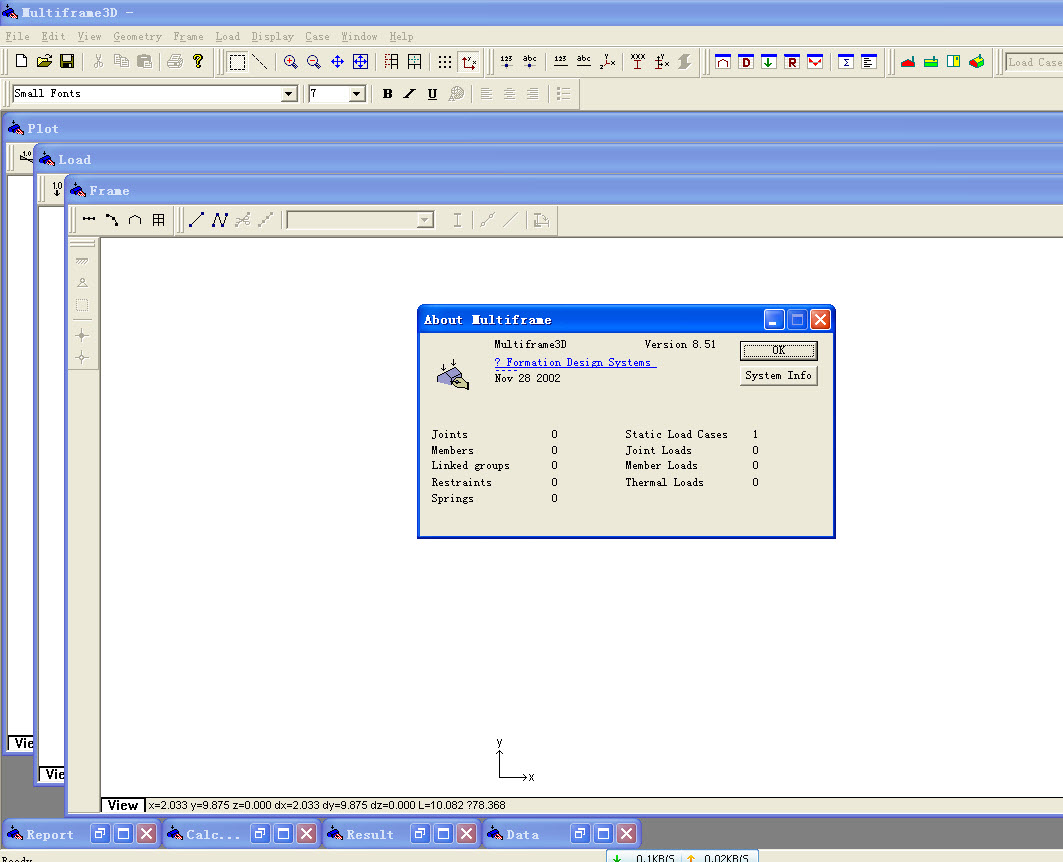The image size is (1063, 862).
Task: Open the font name dropdown showing Small Fonts
Action: [289, 94]
